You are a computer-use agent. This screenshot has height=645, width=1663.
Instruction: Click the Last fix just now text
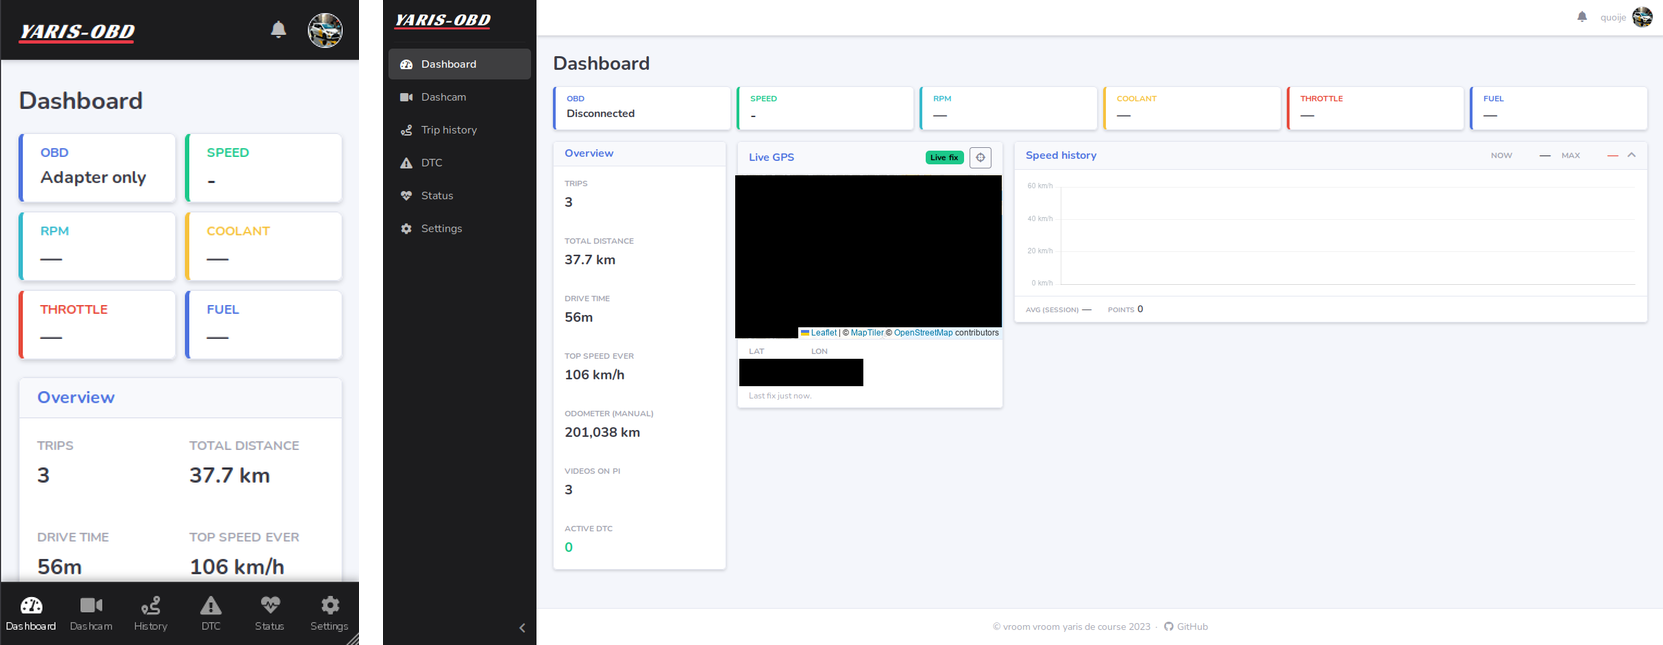click(x=780, y=396)
